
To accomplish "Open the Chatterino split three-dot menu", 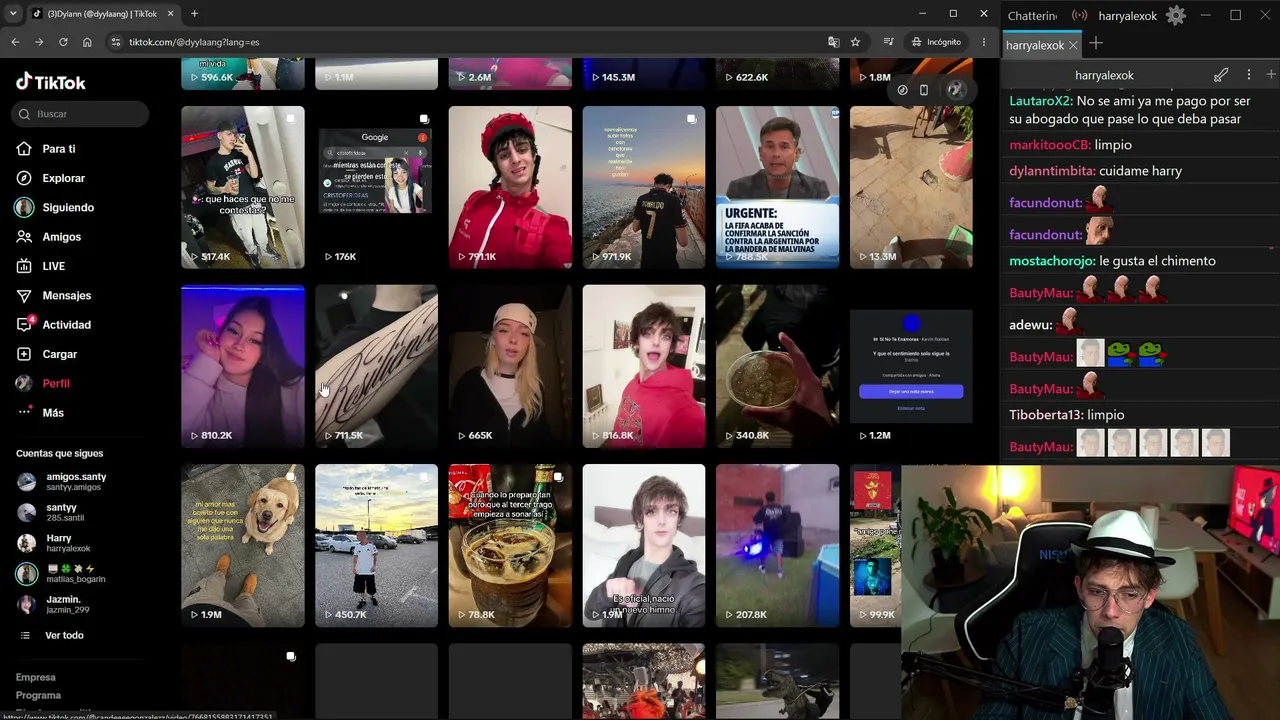I will pyautogui.click(x=1248, y=75).
